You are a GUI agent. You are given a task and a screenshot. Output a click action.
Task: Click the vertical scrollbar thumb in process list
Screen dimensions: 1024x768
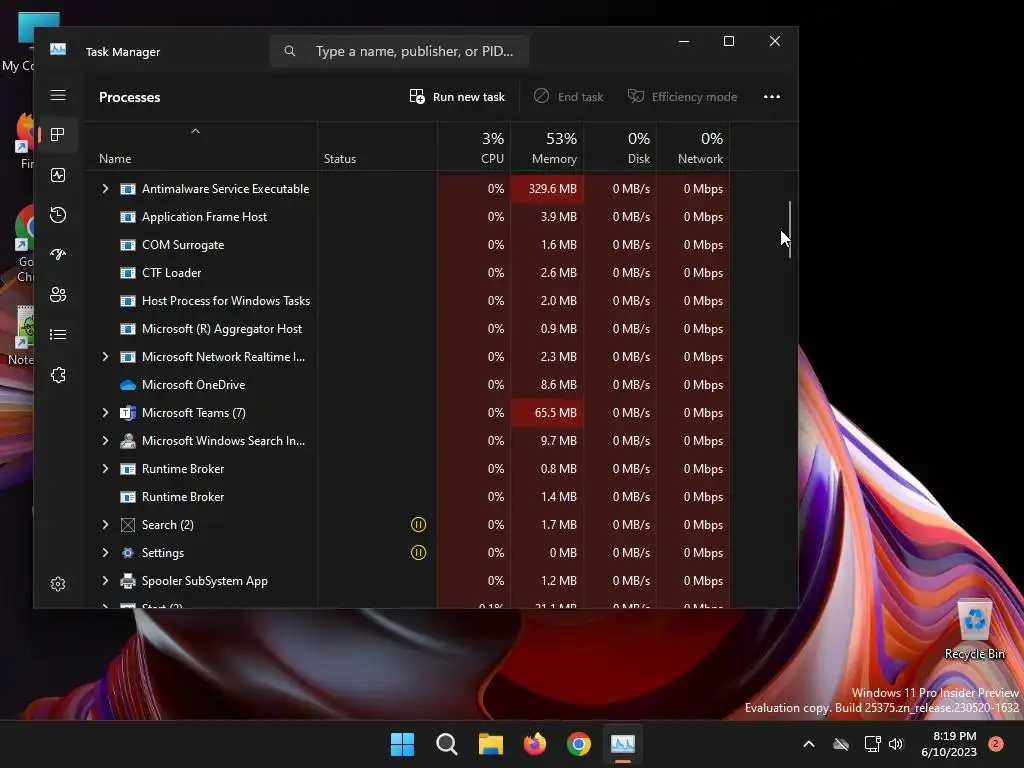click(x=790, y=229)
